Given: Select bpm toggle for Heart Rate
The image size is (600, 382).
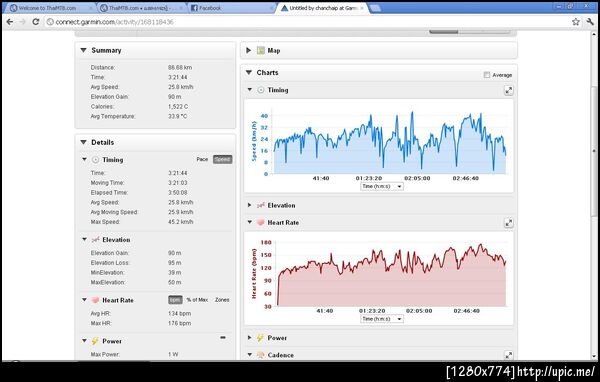Looking at the screenshot, I should coord(175,300).
